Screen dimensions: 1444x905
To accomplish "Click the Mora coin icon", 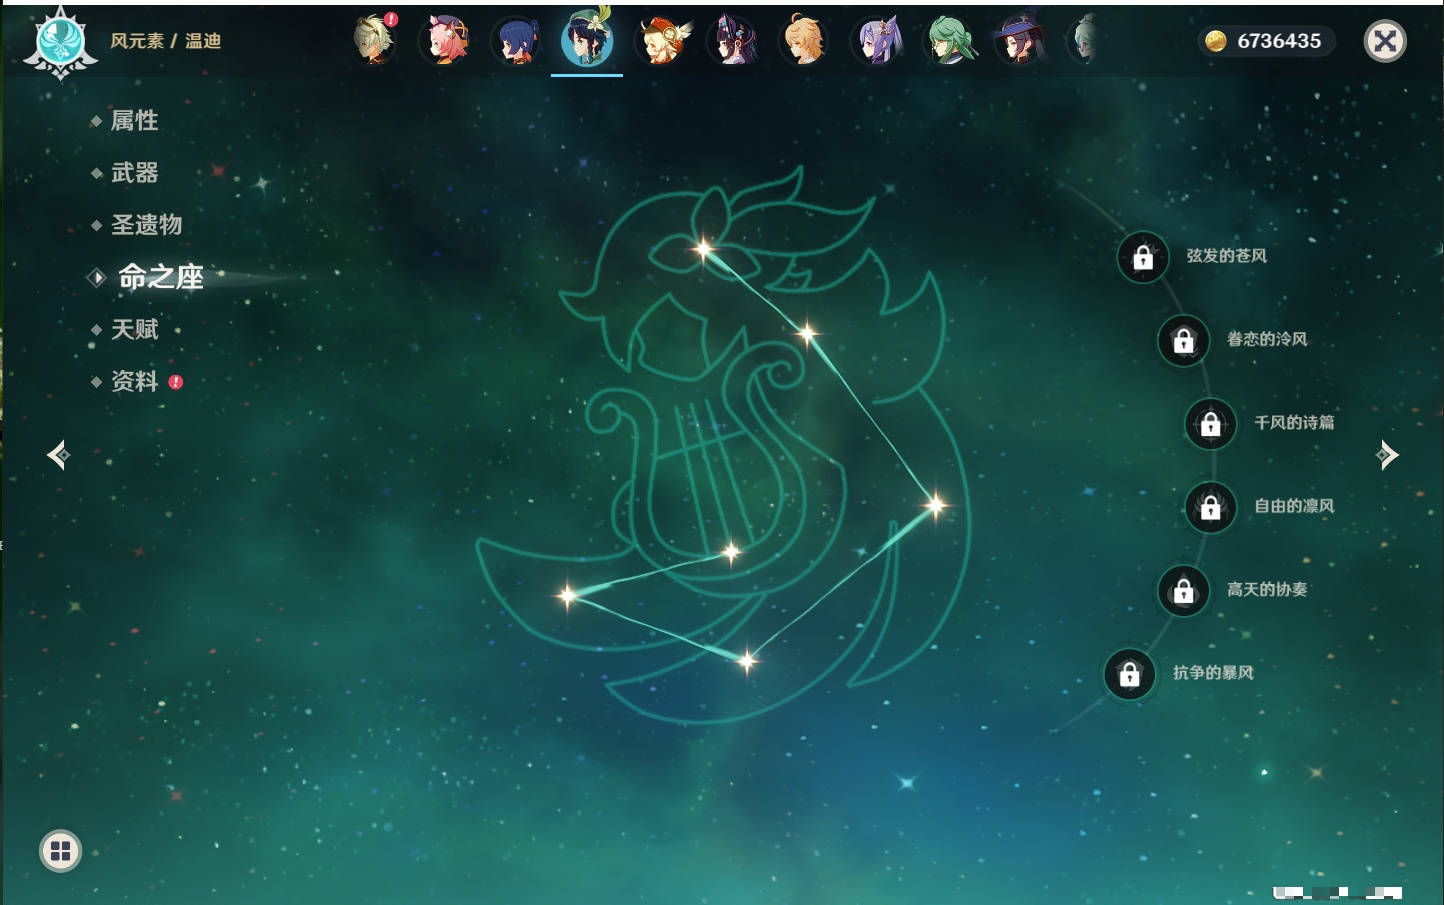I will pyautogui.click(x=1215, y=41).
